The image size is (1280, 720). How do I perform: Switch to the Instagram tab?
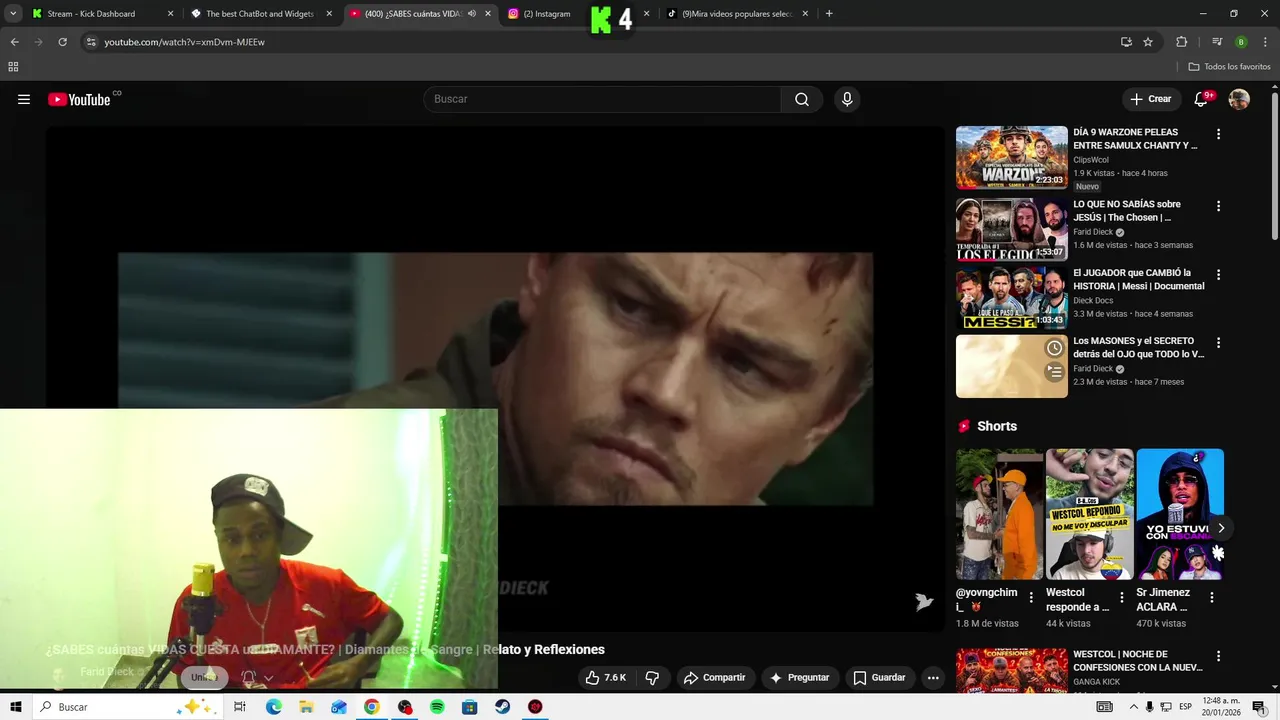546,14
